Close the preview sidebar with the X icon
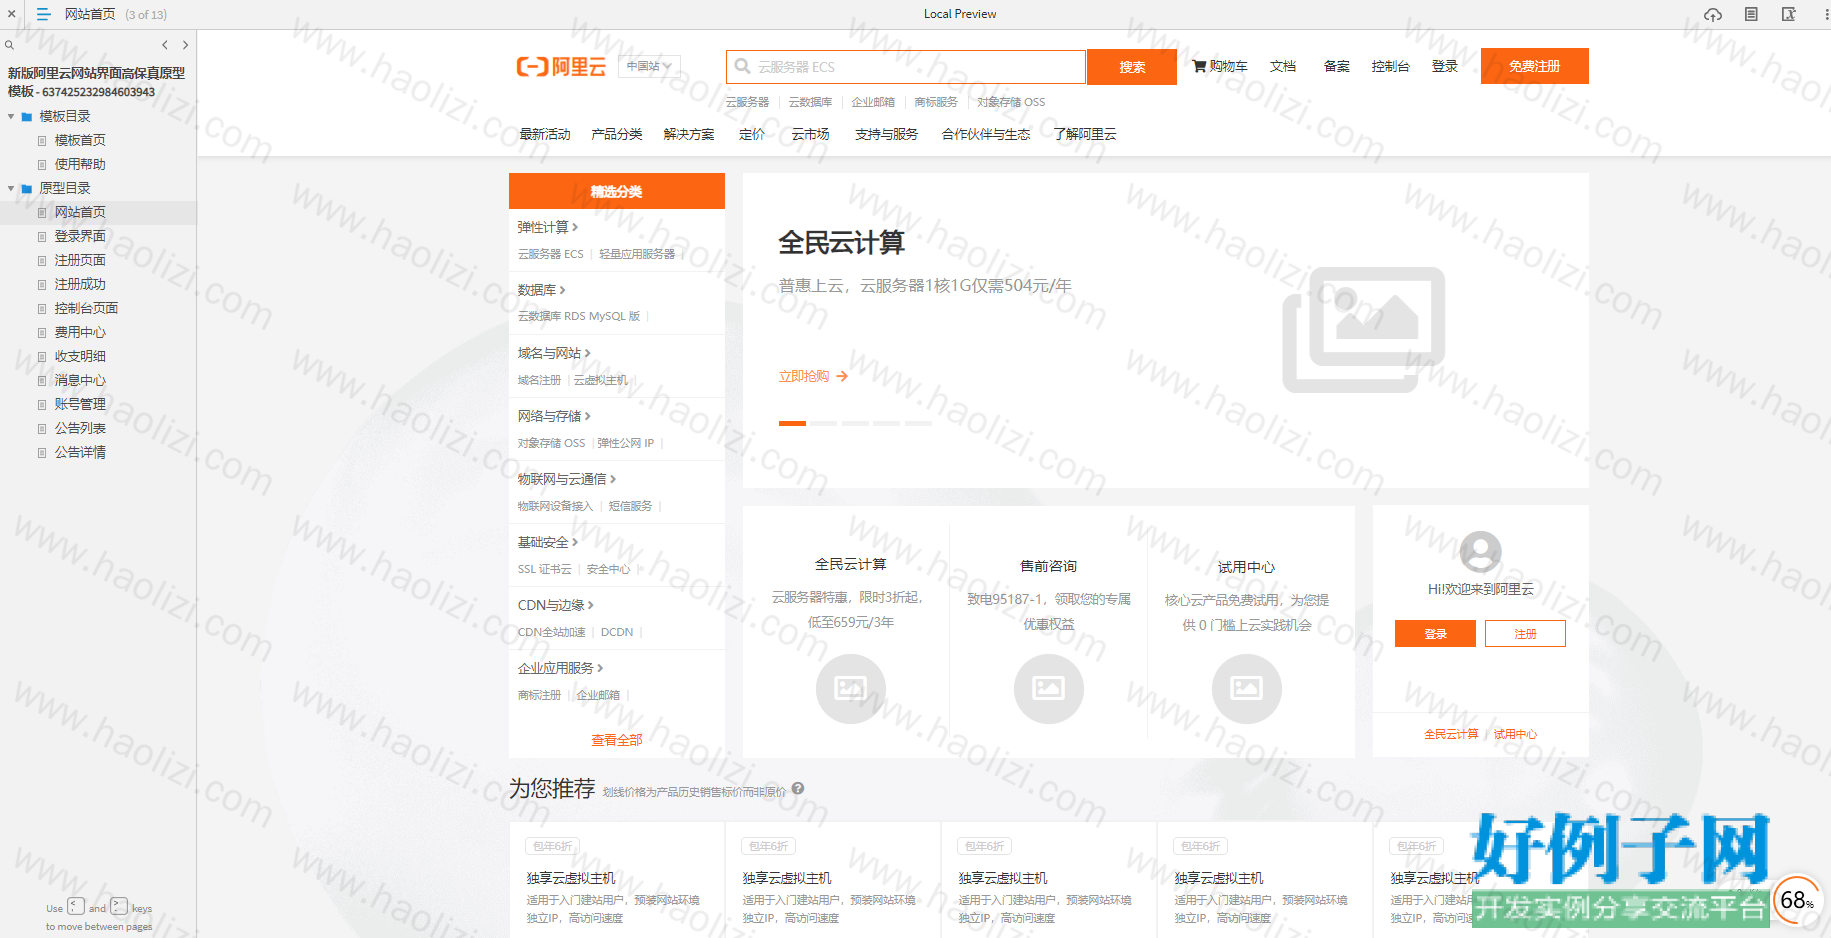 coord(11,14)
